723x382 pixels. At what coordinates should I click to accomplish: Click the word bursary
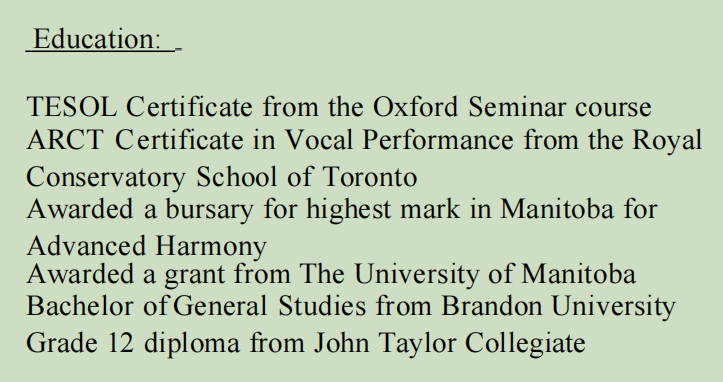[209, 210]
